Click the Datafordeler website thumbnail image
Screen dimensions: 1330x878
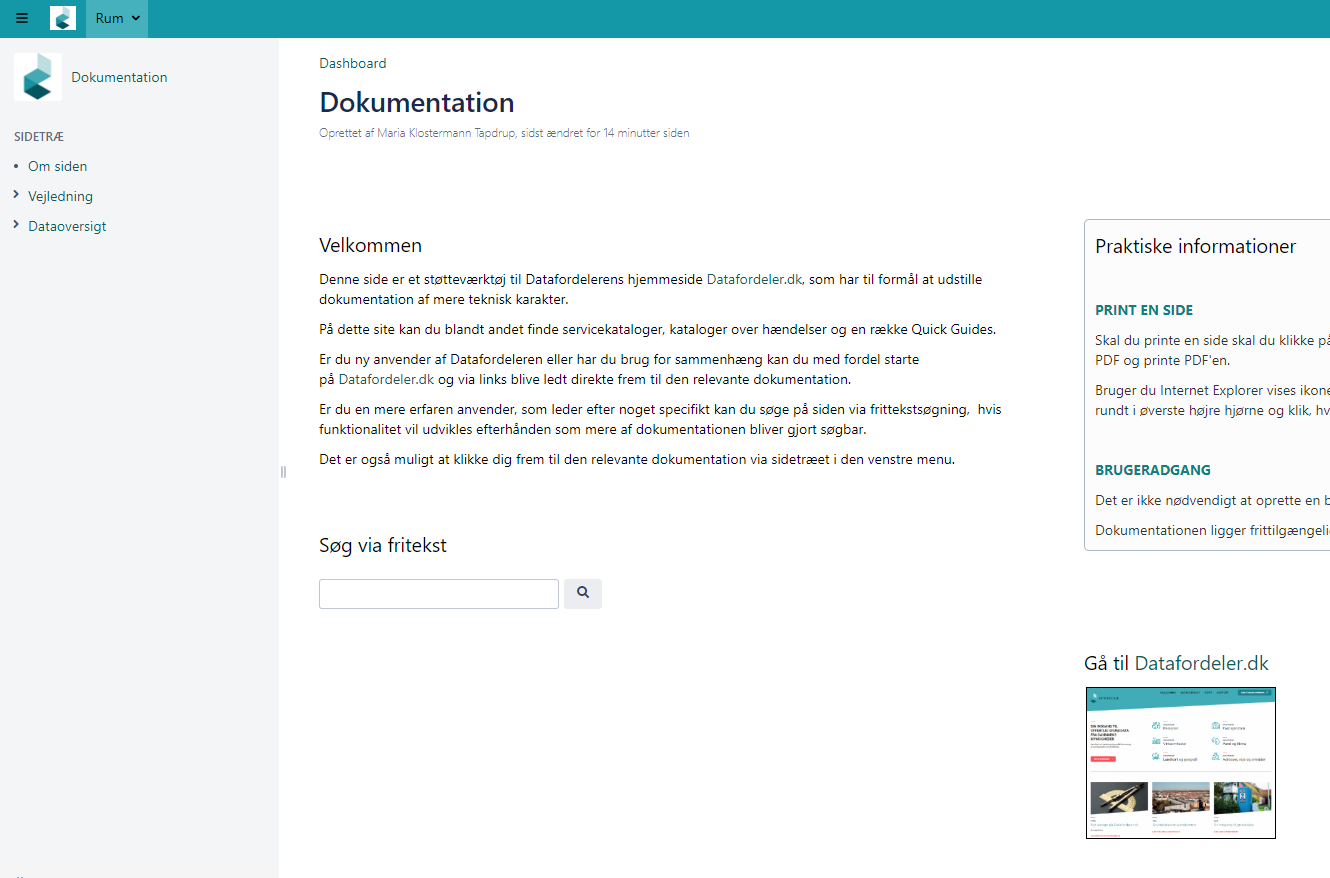[1180, 762]
